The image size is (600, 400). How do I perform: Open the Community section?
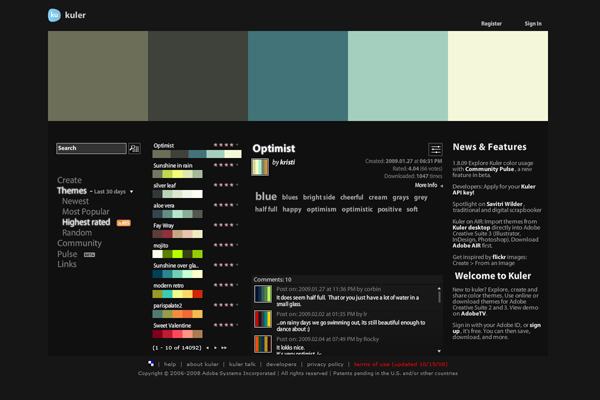click(x=79, y=243)
